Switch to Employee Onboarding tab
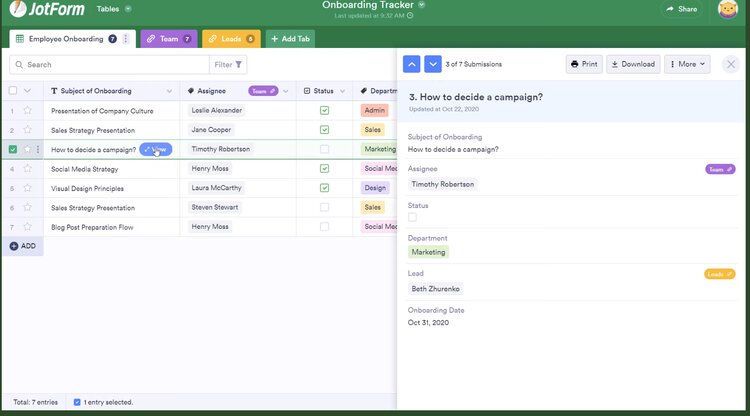 coord(66,39)
